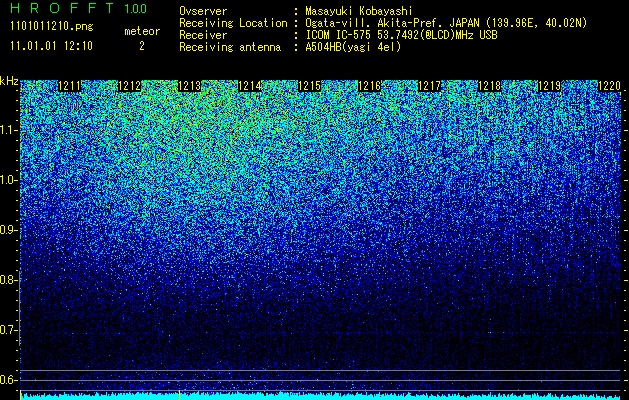Click the 1.1 frequency axis label
Image resolution: width=629 pixels, height=400 pixels.
[8, 130]
